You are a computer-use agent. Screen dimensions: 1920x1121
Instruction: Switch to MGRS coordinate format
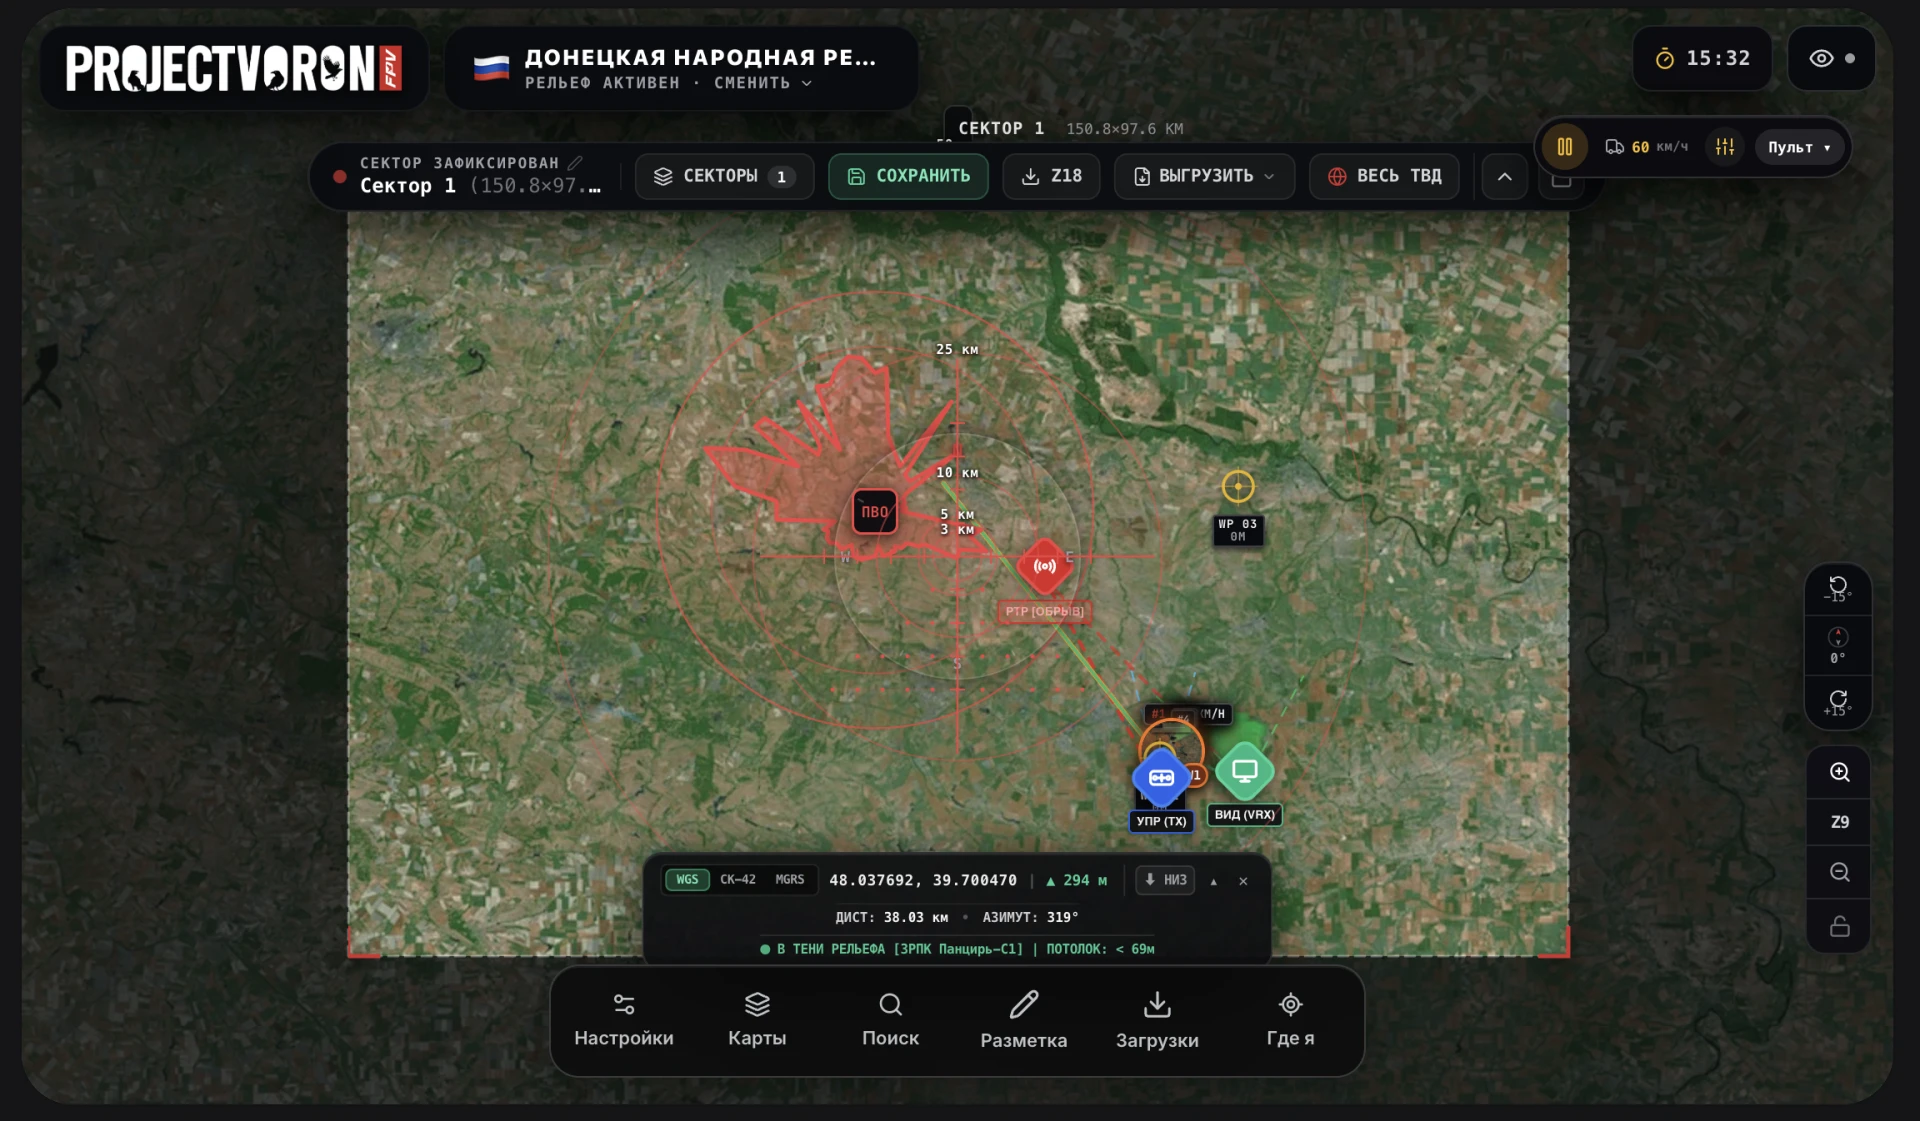(789, 880)
